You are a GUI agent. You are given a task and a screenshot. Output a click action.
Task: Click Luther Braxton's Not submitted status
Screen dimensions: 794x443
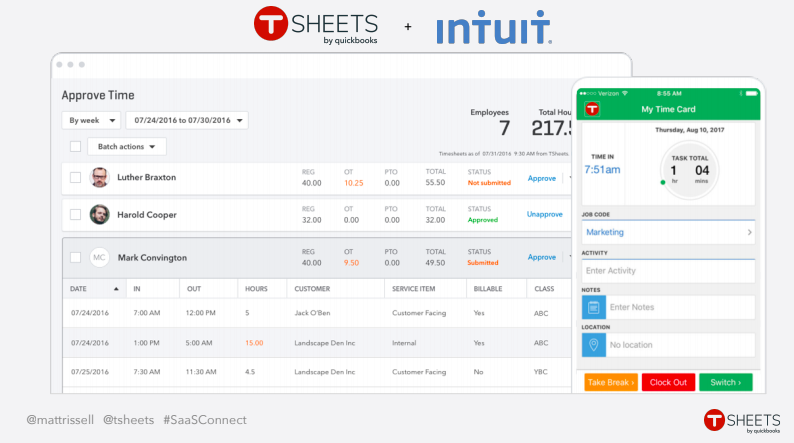pos(489,183)
